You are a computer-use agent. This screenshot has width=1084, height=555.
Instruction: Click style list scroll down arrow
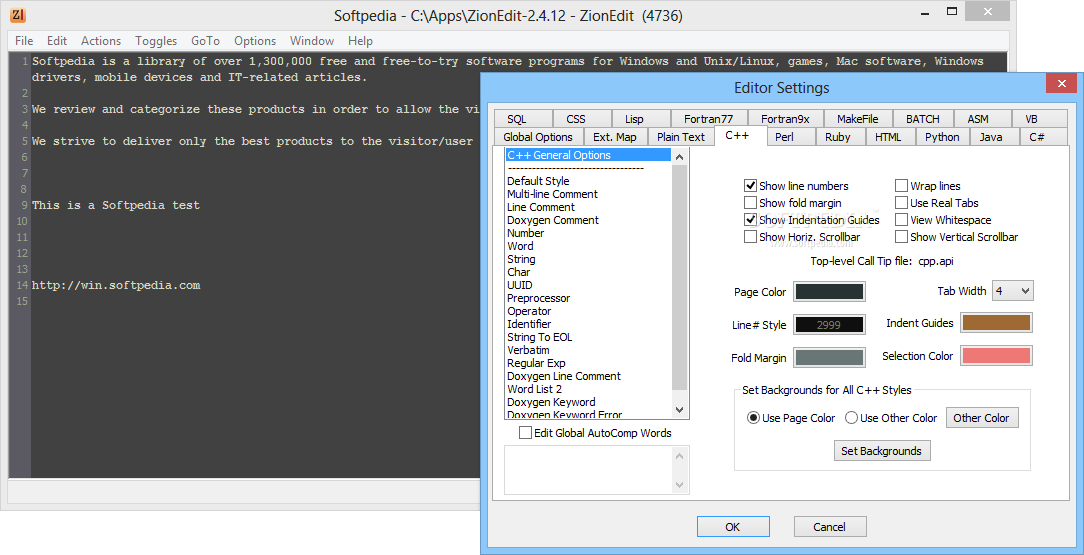pyautogui.click(x=679, y=409)
